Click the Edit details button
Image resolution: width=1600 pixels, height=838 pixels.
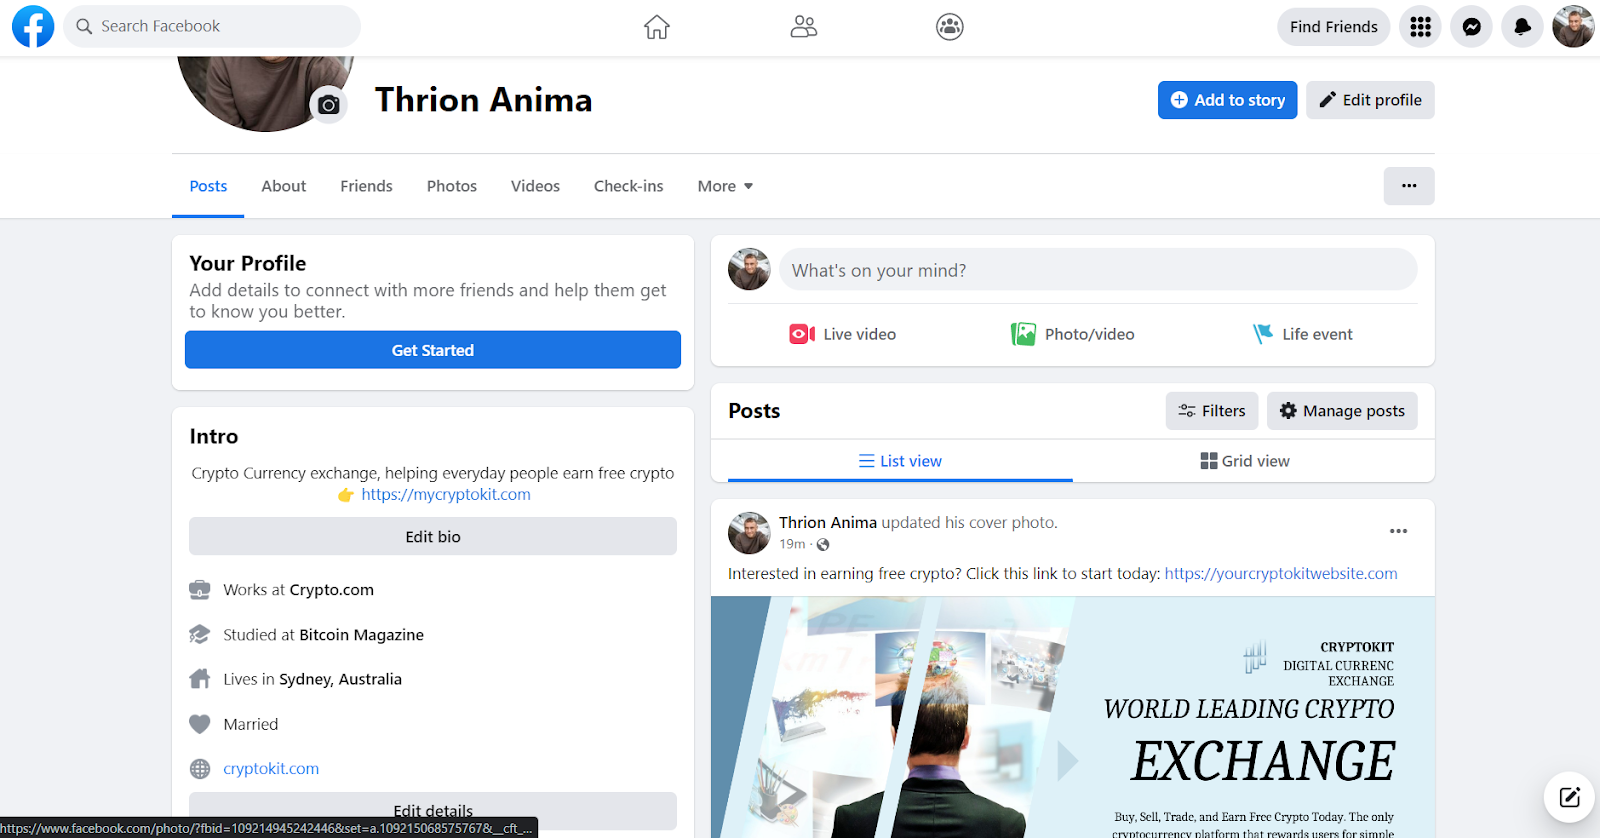click(433, 811)
